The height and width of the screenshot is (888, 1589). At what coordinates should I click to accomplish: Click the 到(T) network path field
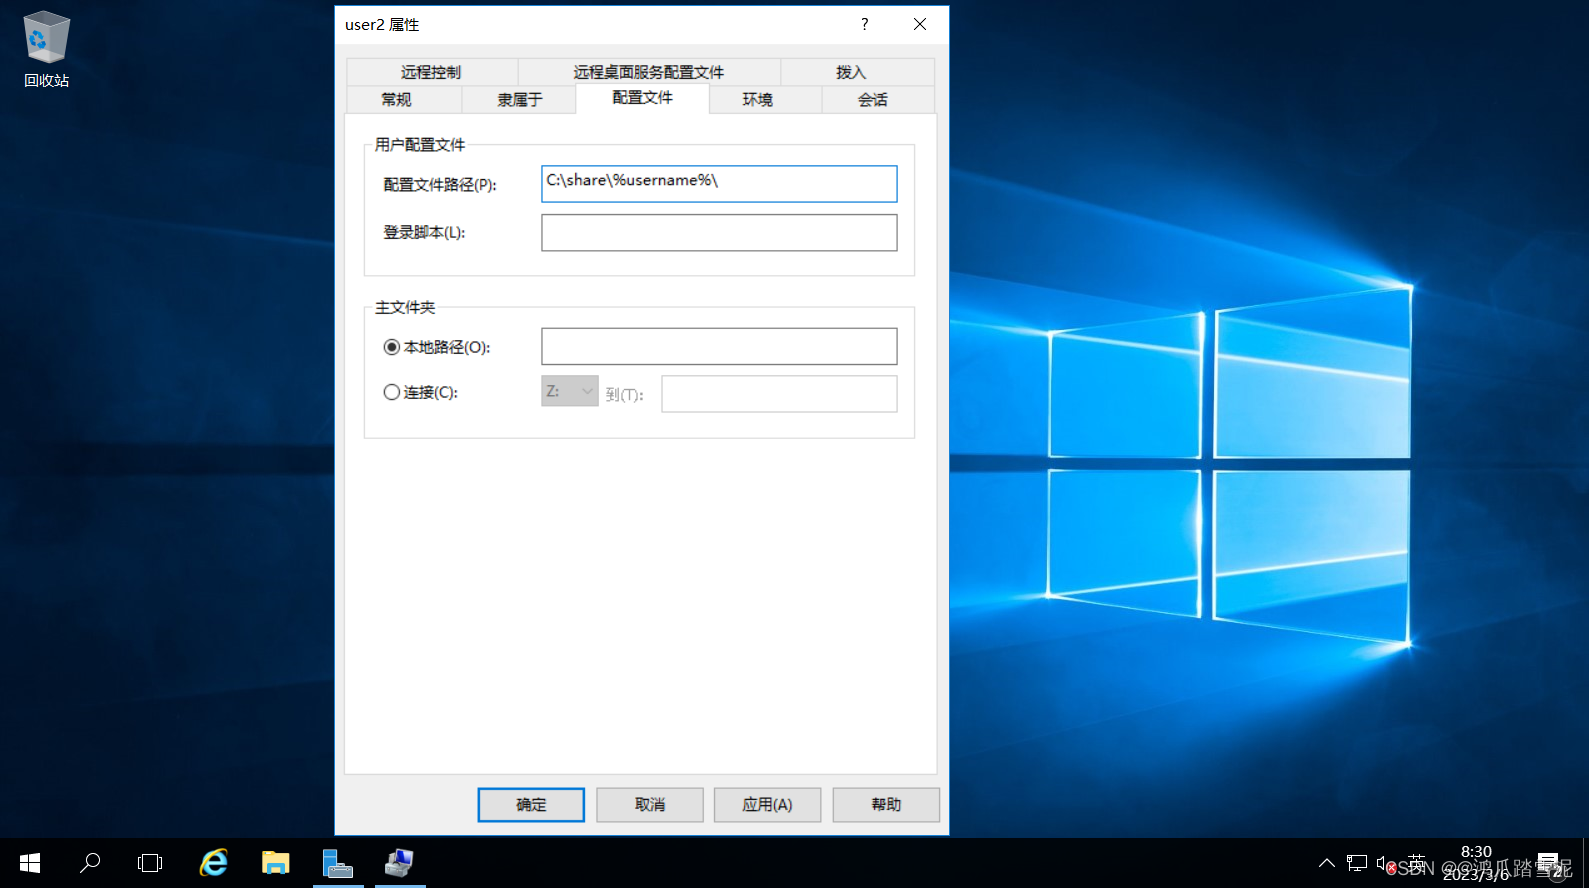pyautogui.click(x=779, y=394)
